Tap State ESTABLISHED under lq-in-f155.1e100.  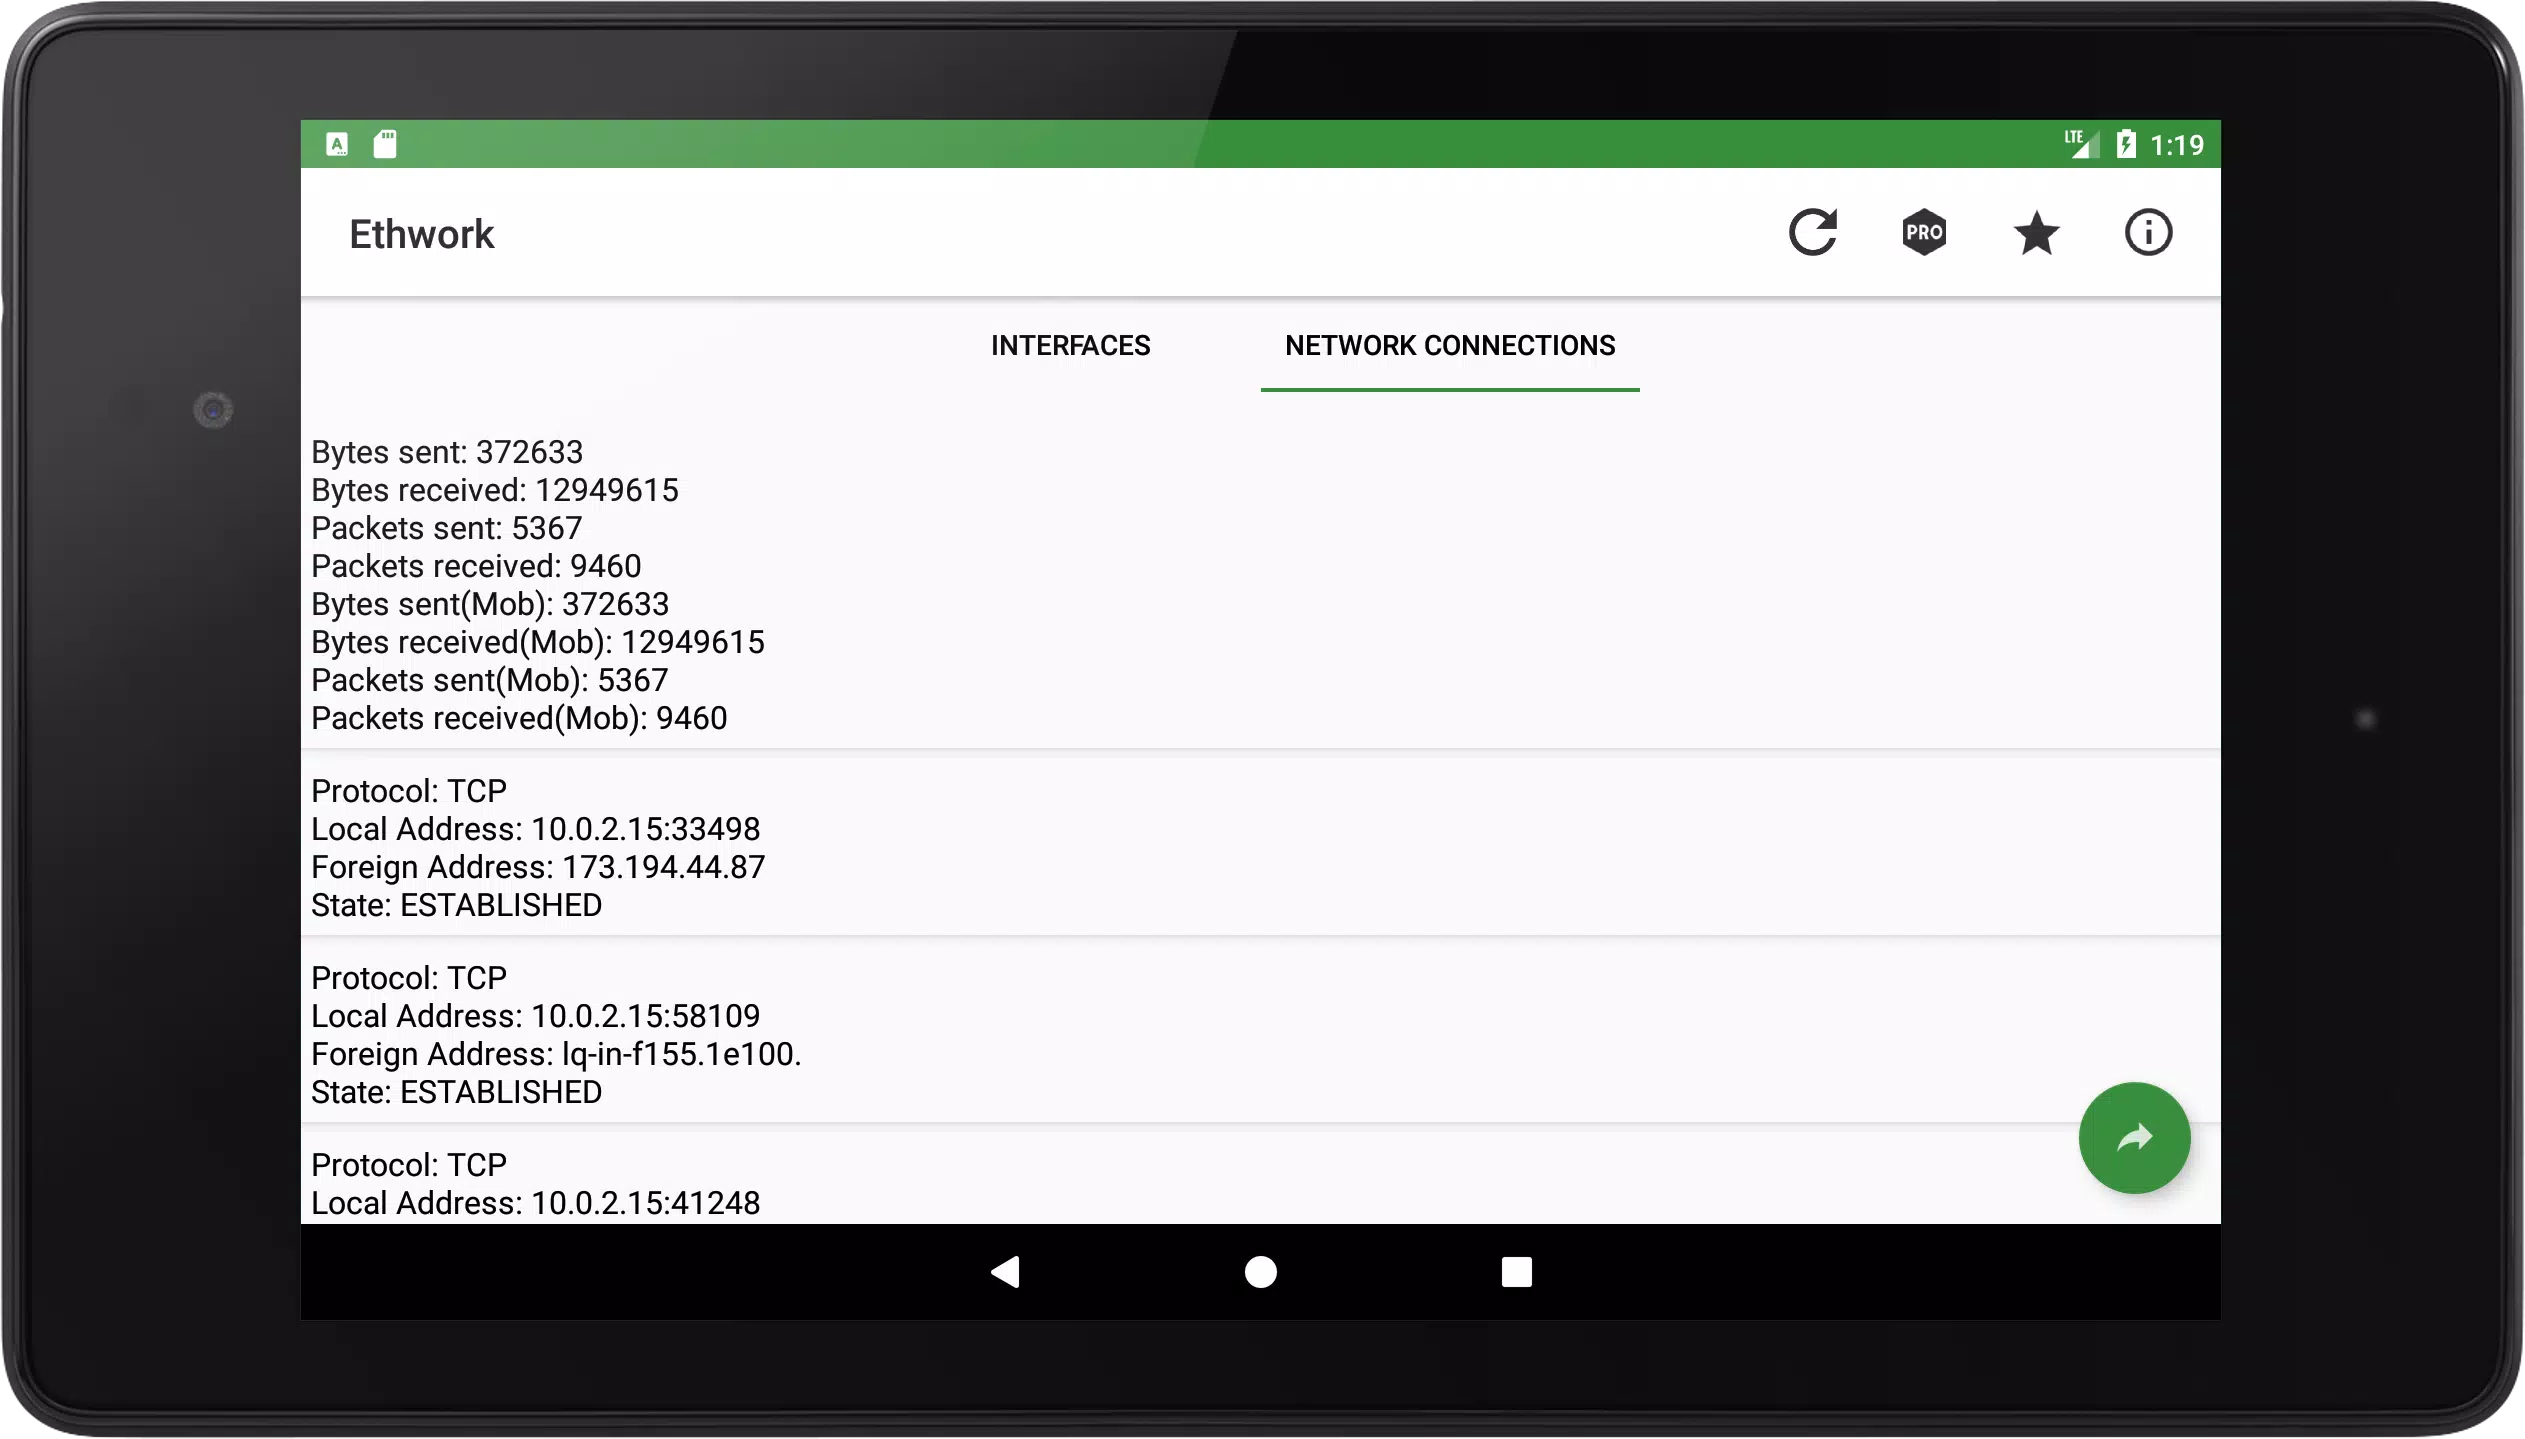point(457,1092)
